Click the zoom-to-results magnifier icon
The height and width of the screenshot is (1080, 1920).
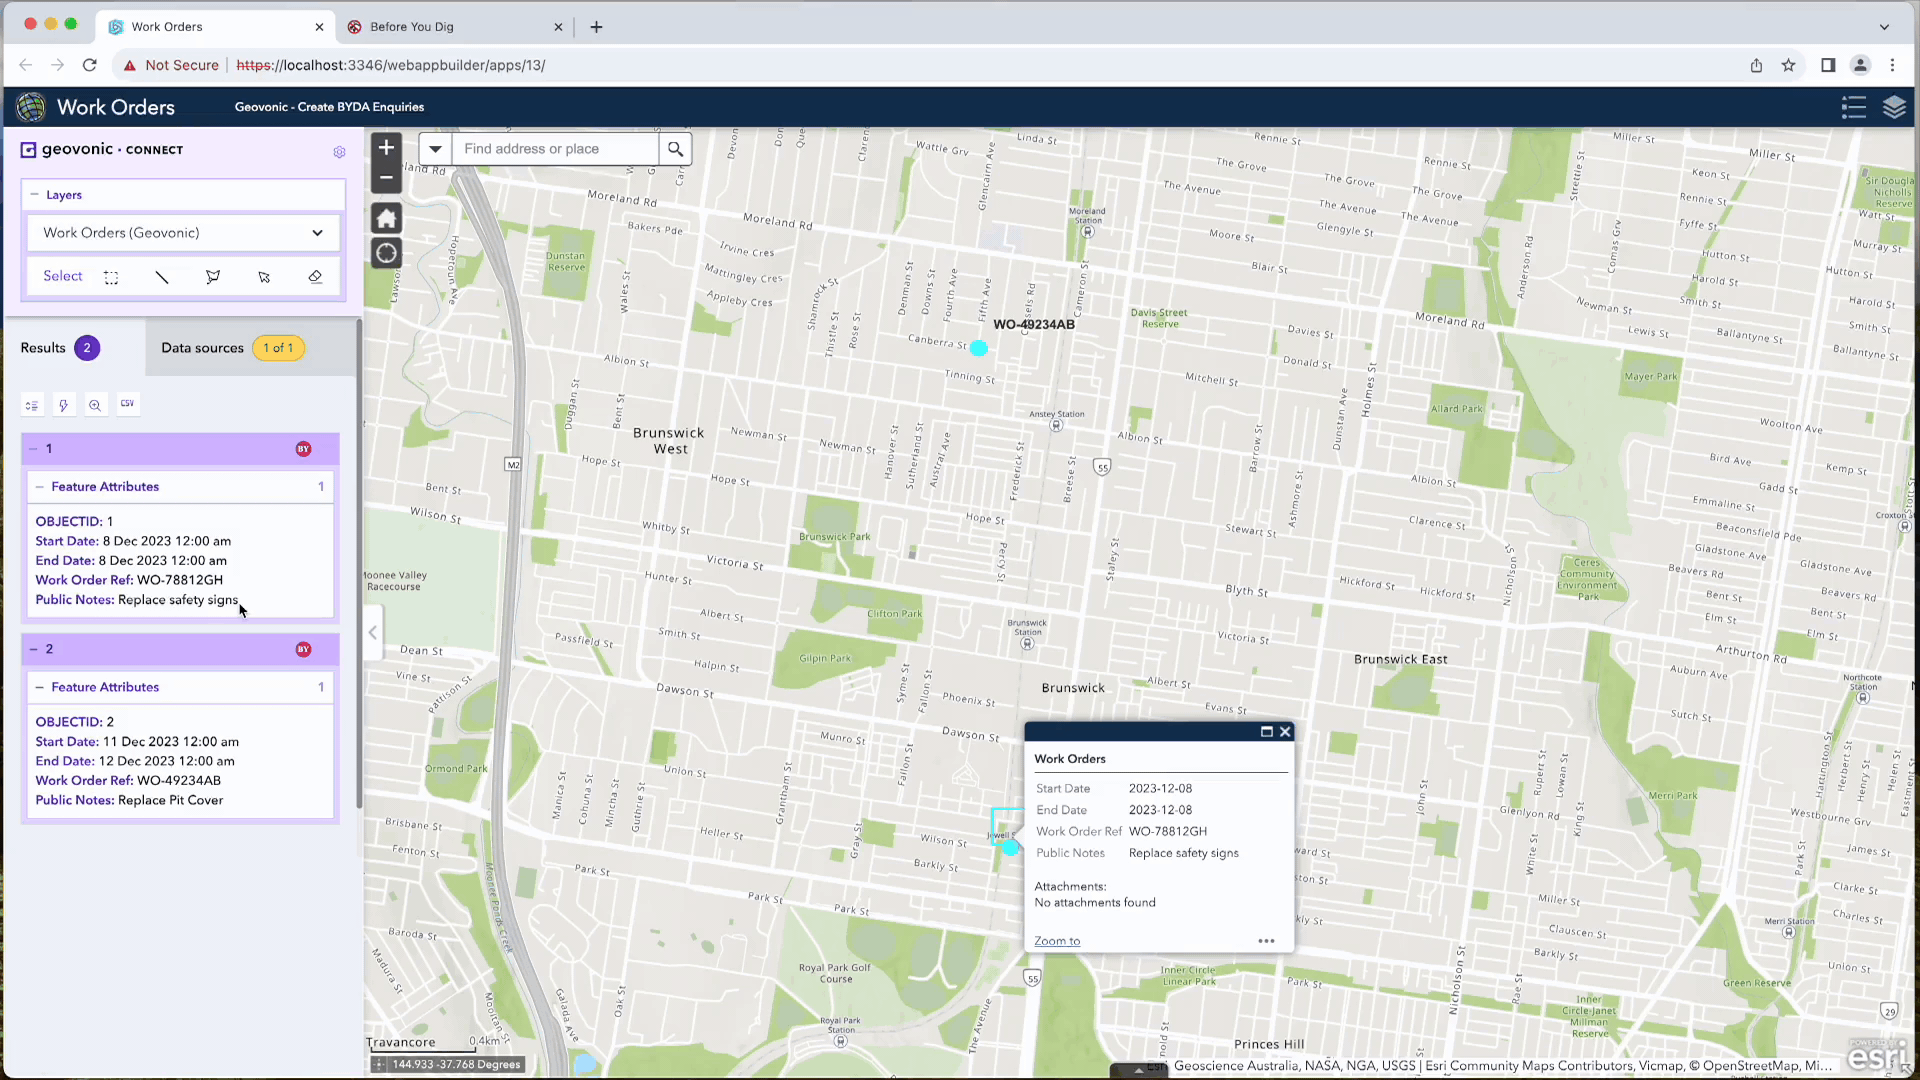coord(95,404)
